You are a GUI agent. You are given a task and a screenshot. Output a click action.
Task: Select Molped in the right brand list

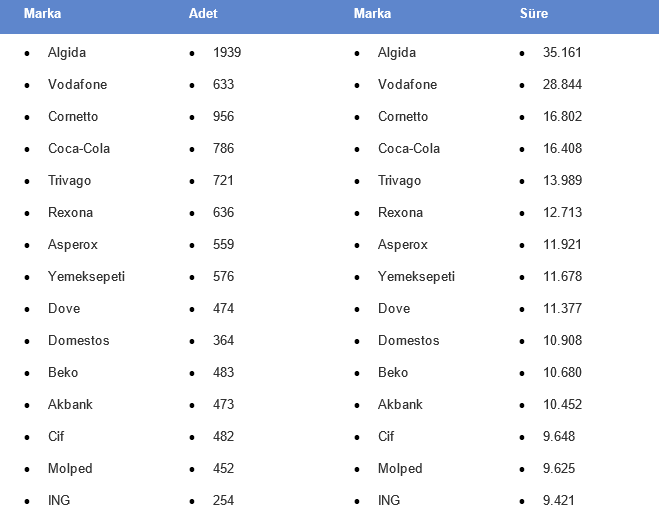(400, 469)
